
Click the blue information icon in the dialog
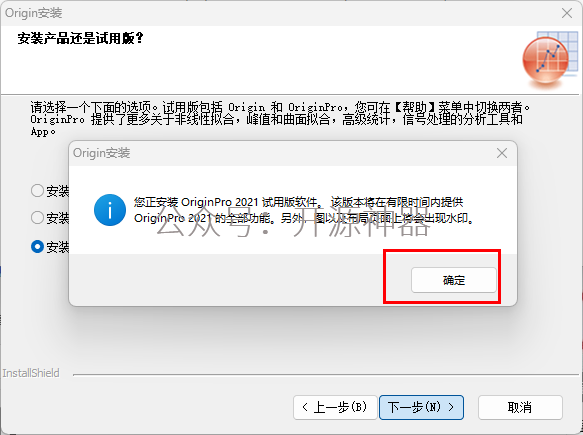[110, 210]
